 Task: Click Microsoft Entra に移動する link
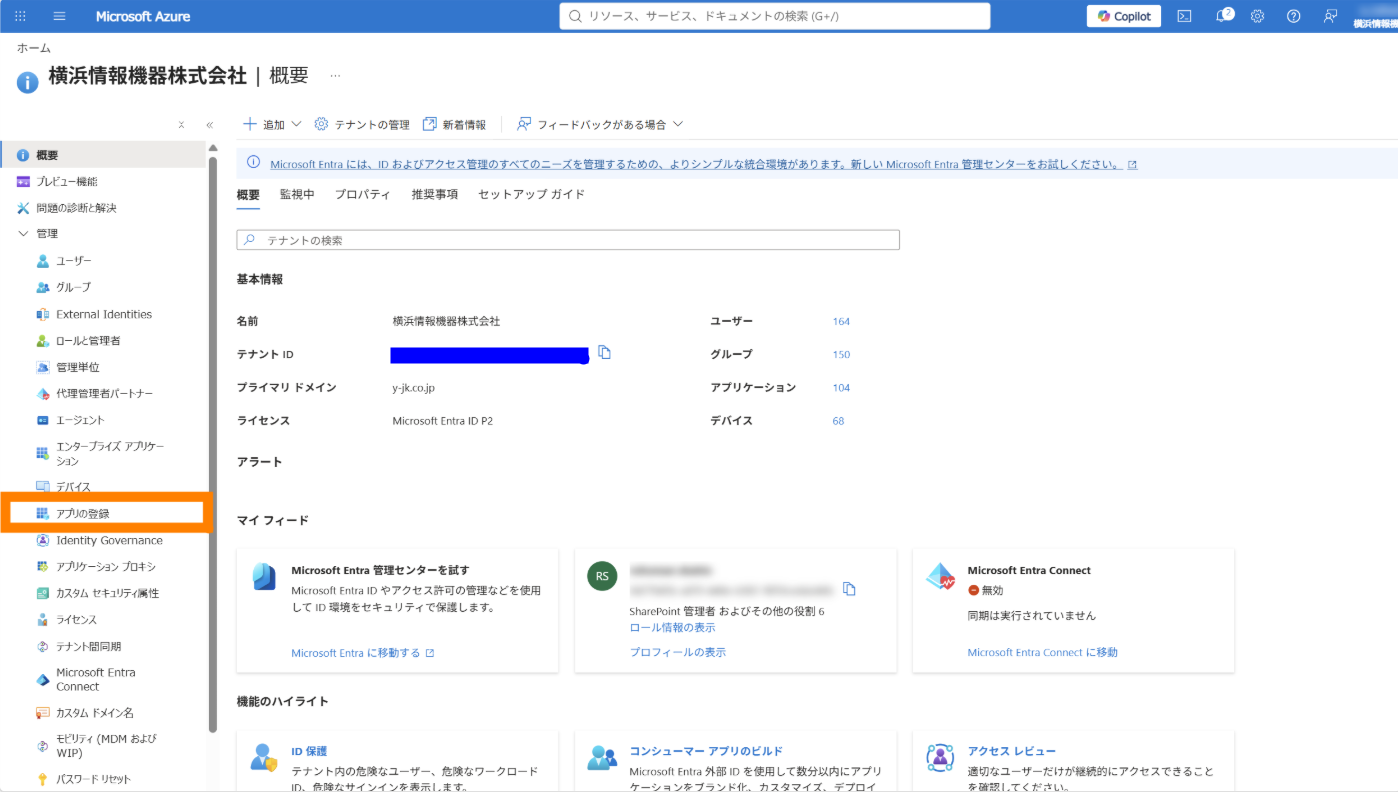(362, 653)
